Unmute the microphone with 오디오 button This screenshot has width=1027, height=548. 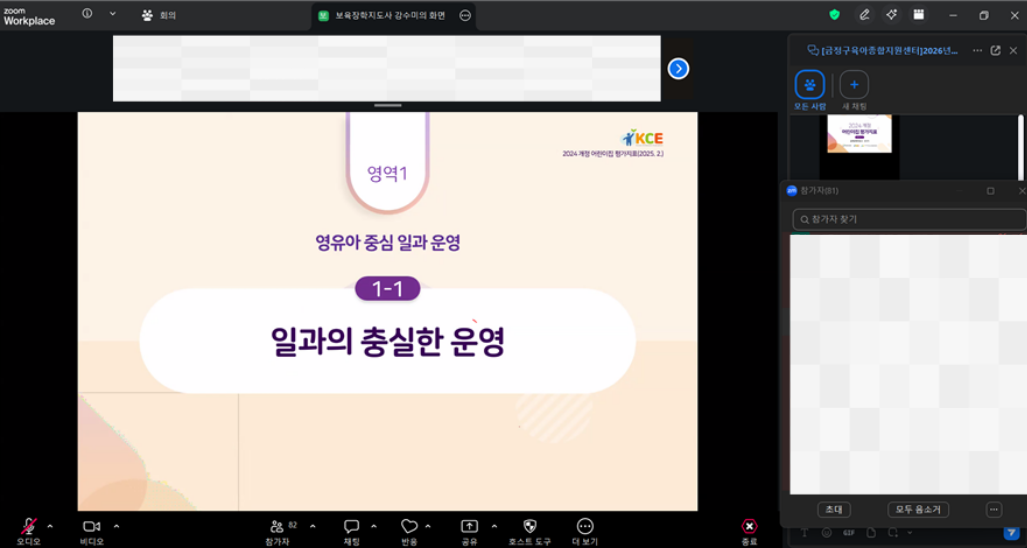(28, 526)
